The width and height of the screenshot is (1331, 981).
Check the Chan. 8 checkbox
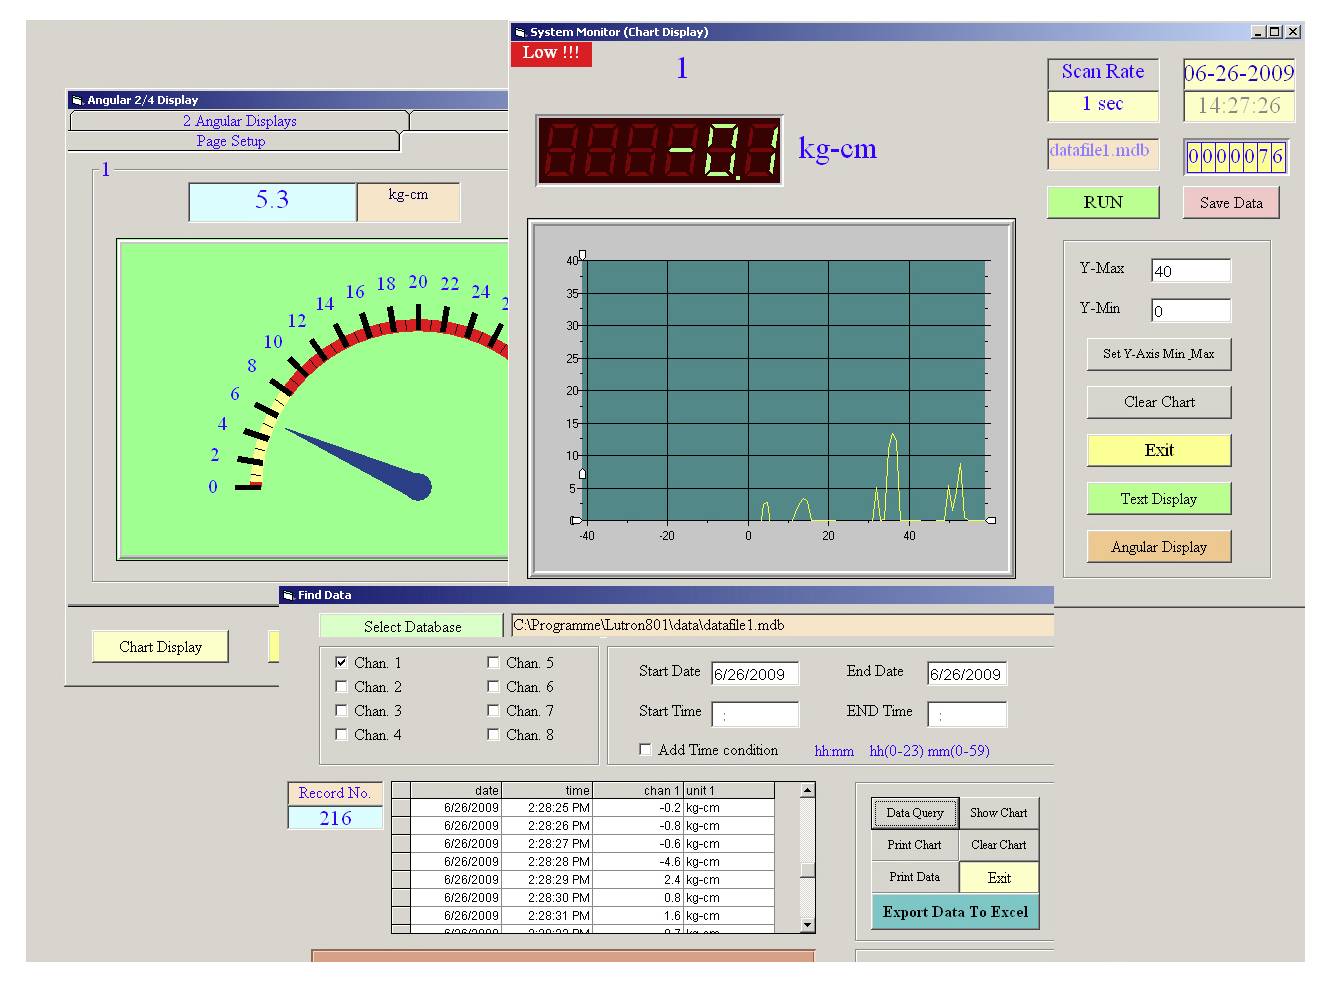point(494,734)
